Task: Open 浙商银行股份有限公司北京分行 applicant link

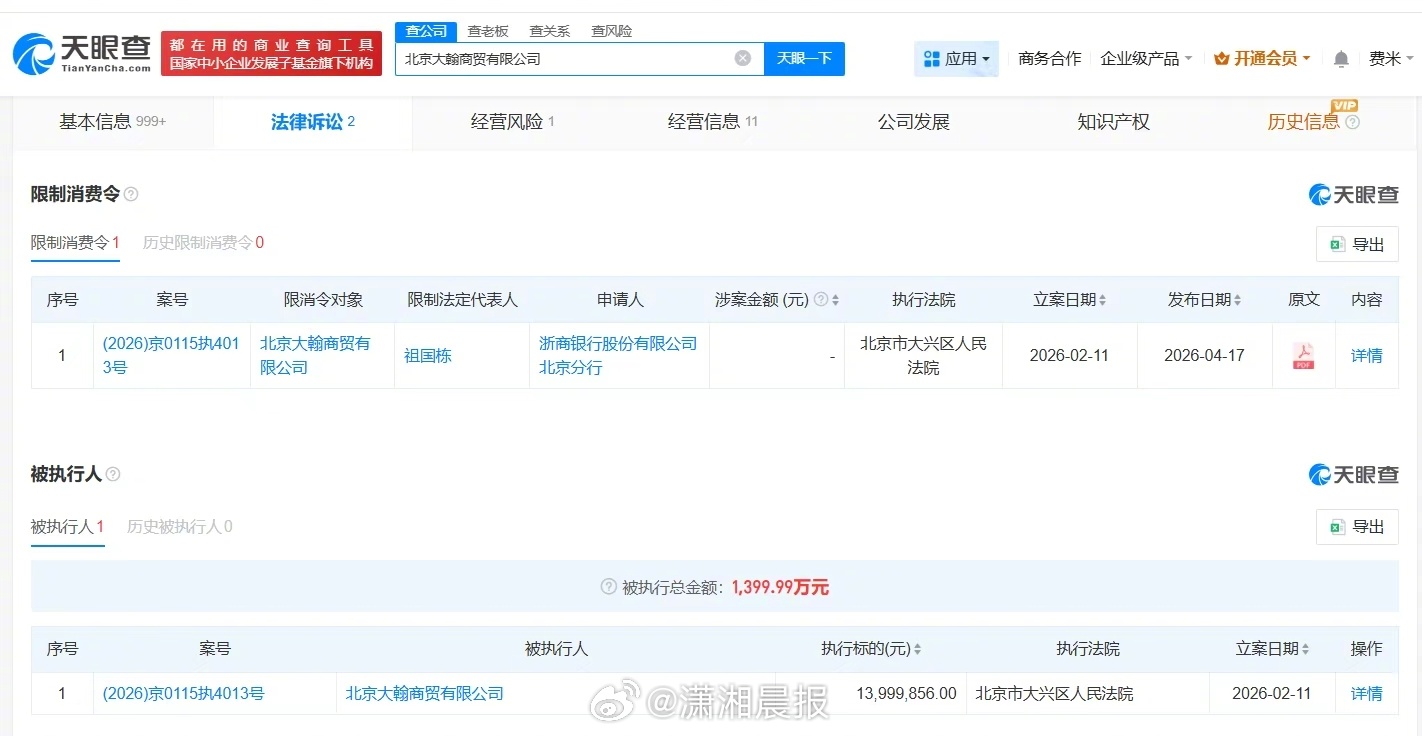Action: 617,355
